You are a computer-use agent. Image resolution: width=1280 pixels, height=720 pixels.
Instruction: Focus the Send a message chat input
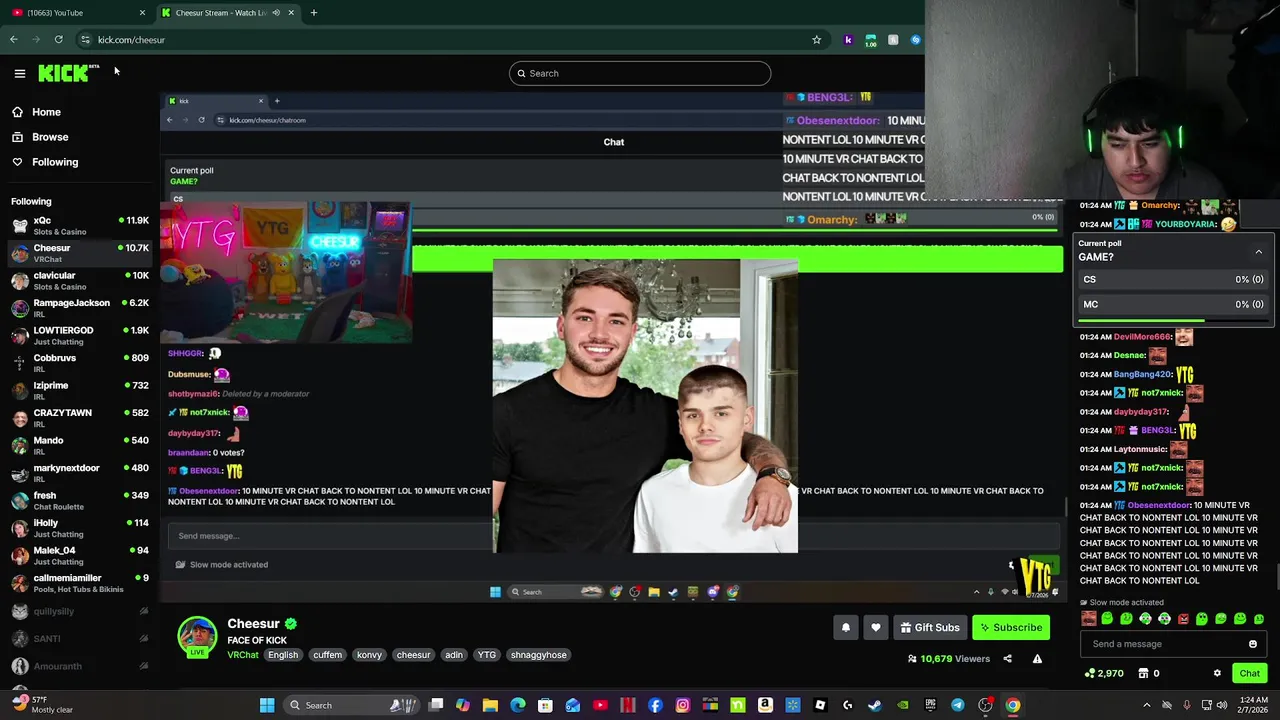(1165, 644)
